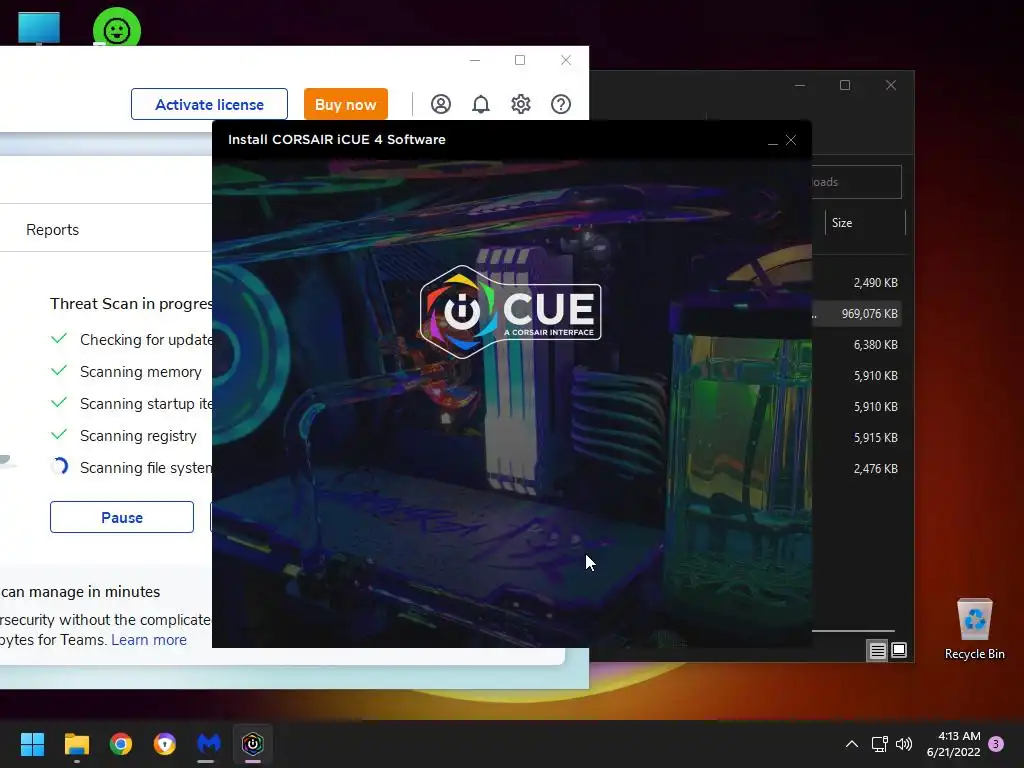Select the 969,076 KB file row
The height and width of the screenshot is (768, 1024).
pyautogui.click(x=859, y=313)
